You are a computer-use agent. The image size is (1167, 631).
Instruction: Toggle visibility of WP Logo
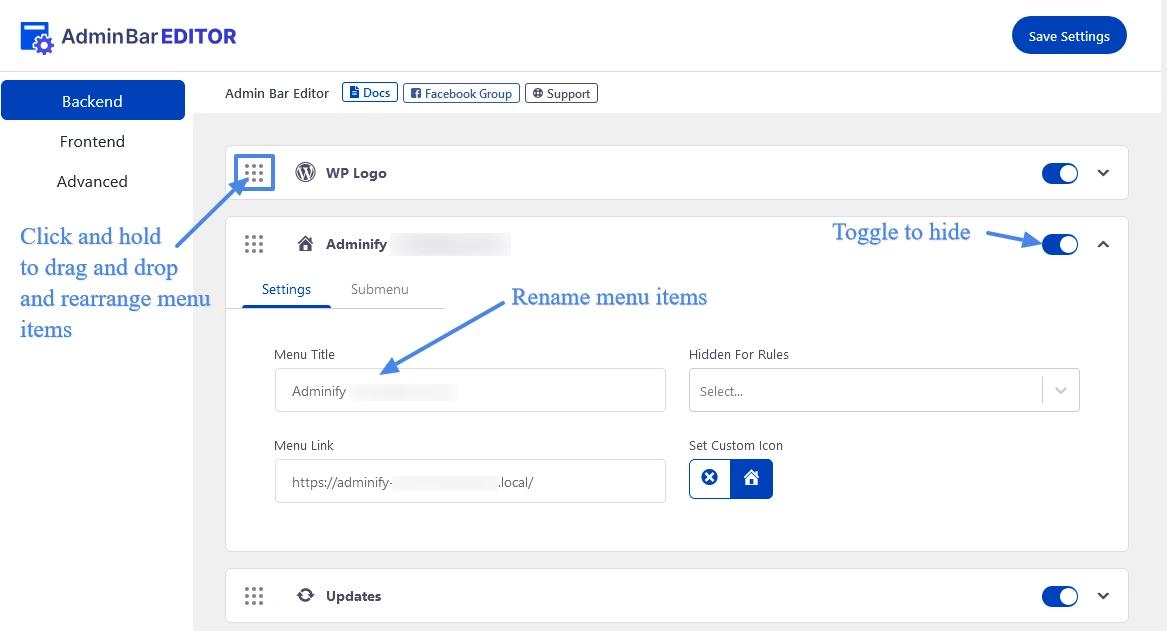[1059, 172]
